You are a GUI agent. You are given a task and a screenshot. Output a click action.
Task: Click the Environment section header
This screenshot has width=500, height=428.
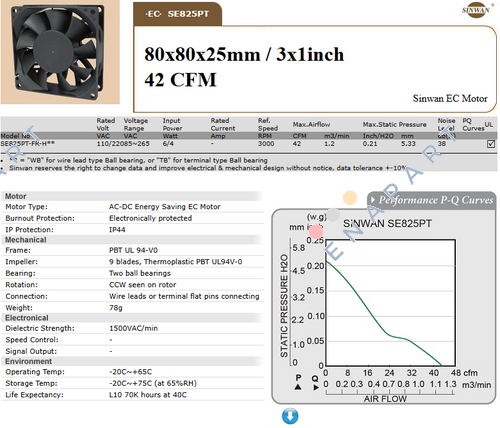28,361
